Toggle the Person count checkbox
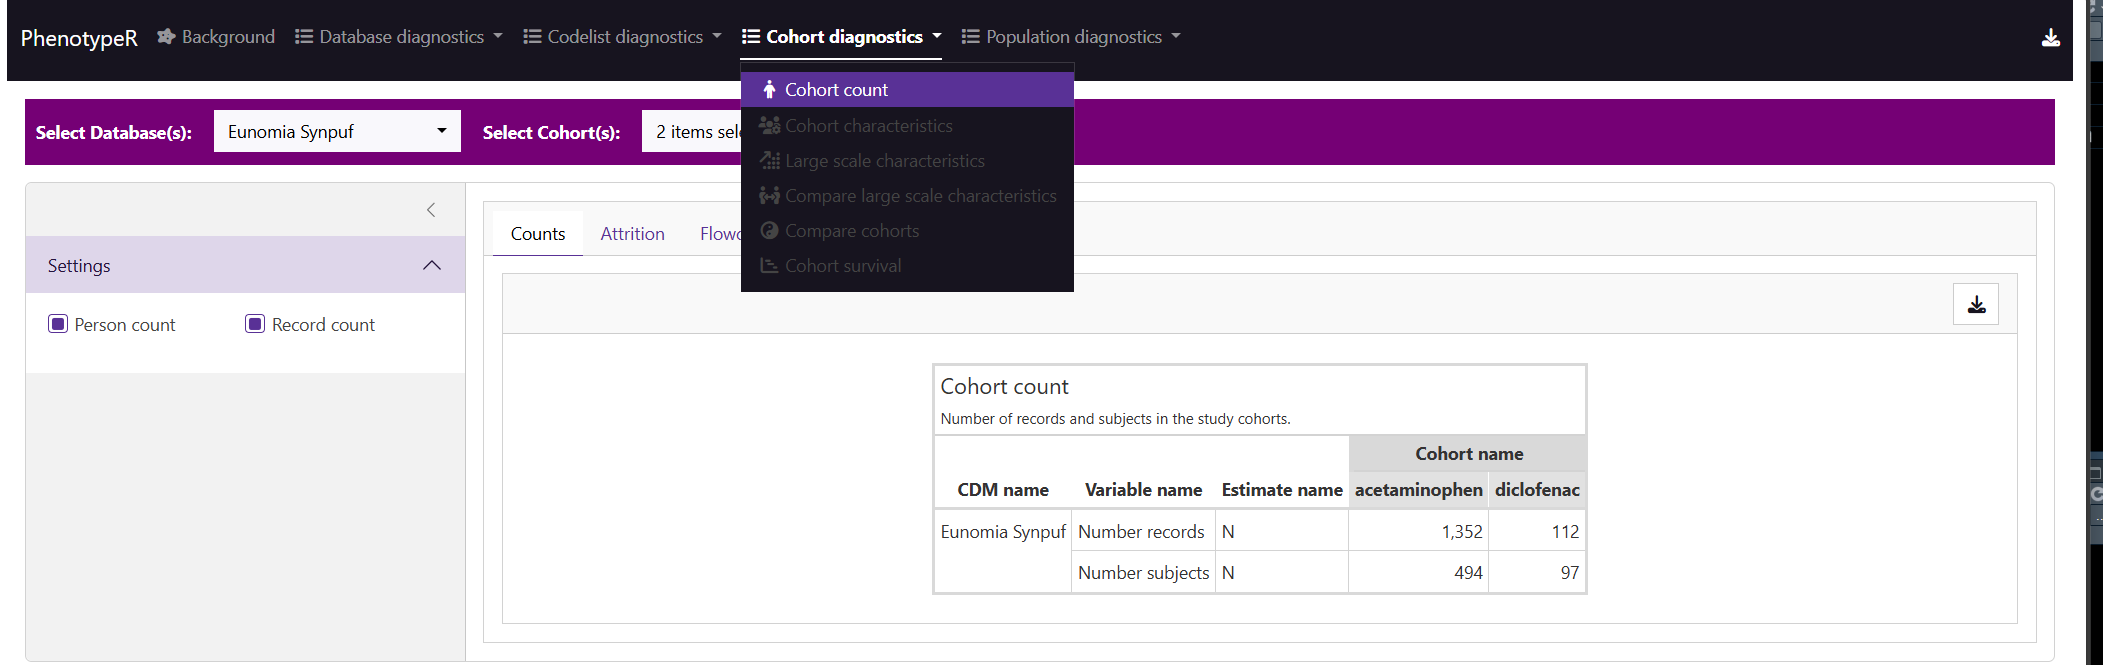Image resolution: width=2103 pixels, height=665 pixels. click(58, 324)
